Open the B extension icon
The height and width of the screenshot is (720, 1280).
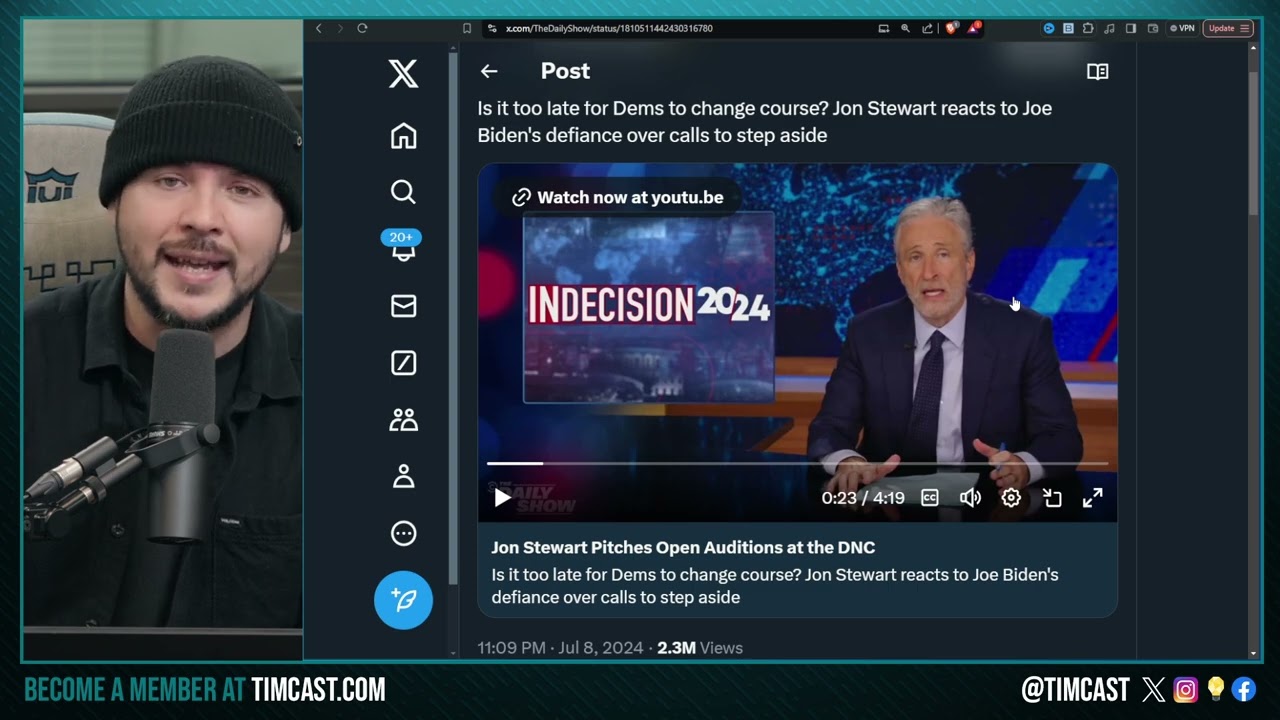coord(1068,28)
